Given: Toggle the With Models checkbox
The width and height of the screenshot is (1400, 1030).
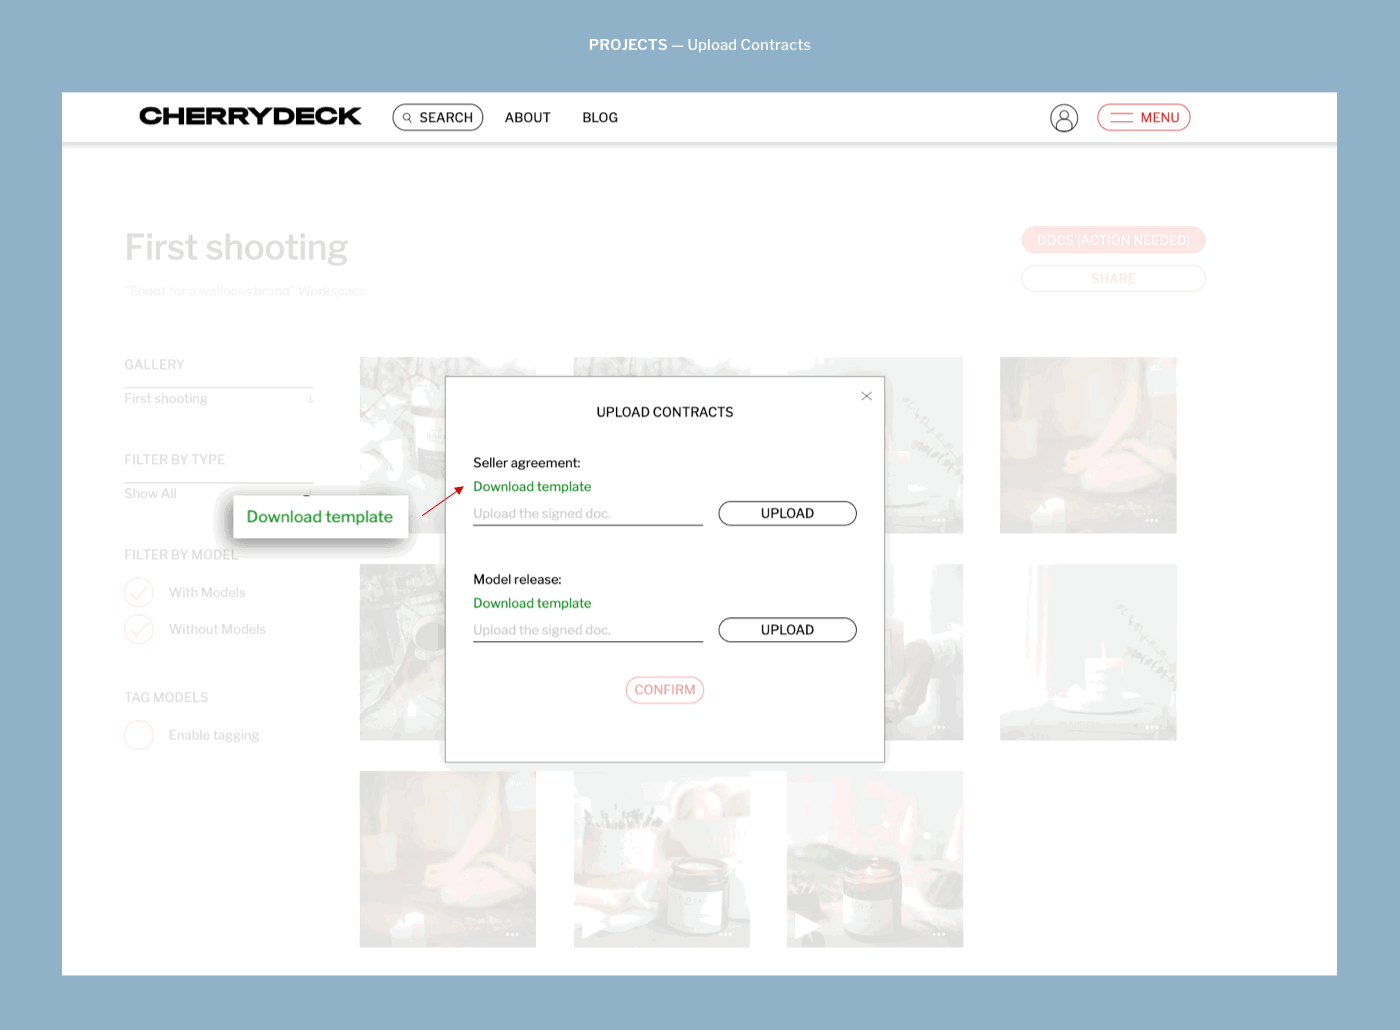Looking at the screenshot, I should click(x=139, y=593).
